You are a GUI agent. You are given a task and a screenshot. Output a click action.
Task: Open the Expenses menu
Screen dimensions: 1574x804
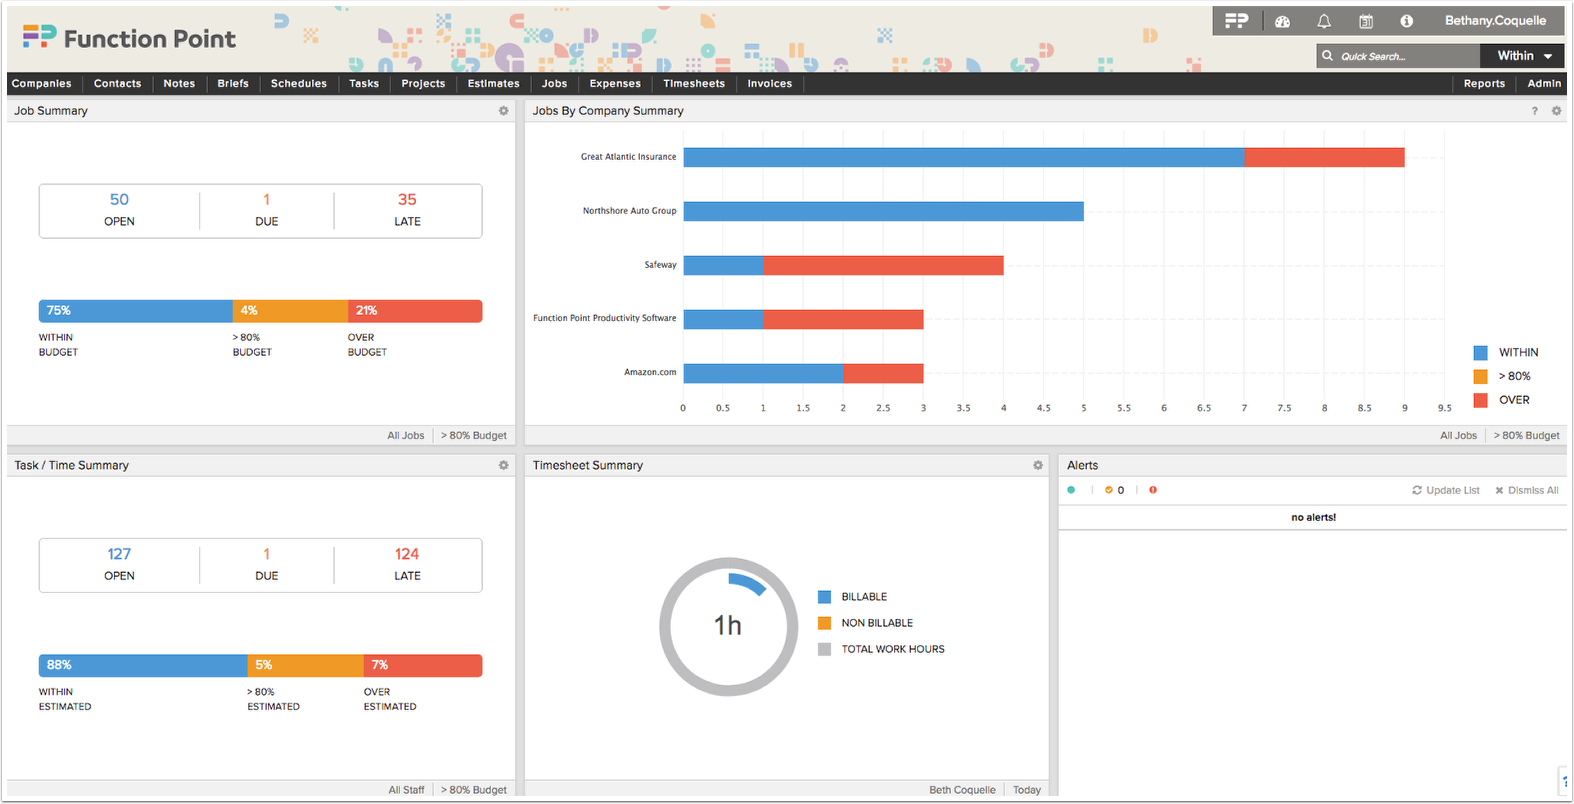click(x=615, y=84)
